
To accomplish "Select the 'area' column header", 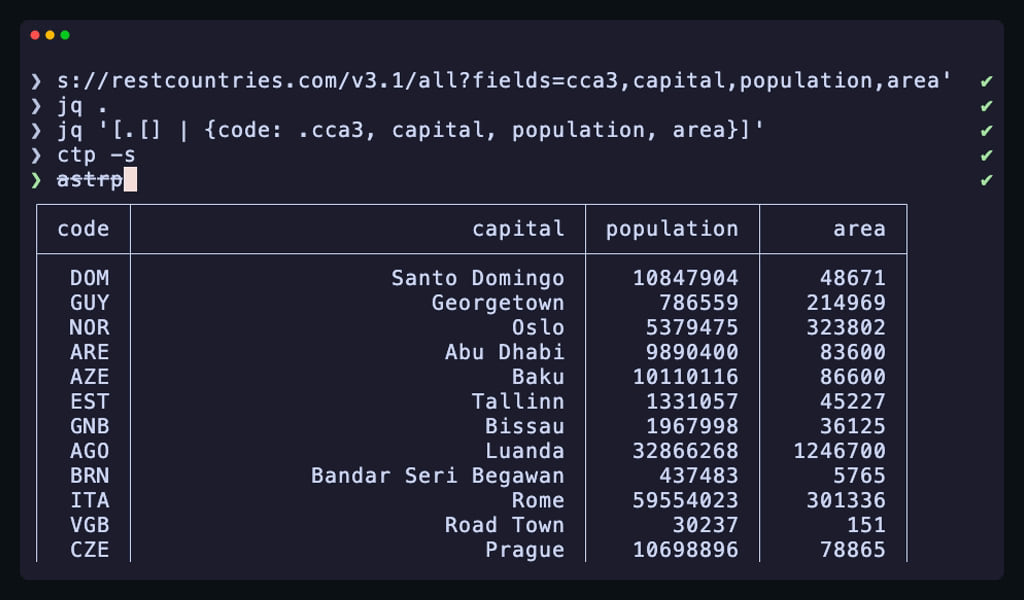I will (x=859, y=229).
